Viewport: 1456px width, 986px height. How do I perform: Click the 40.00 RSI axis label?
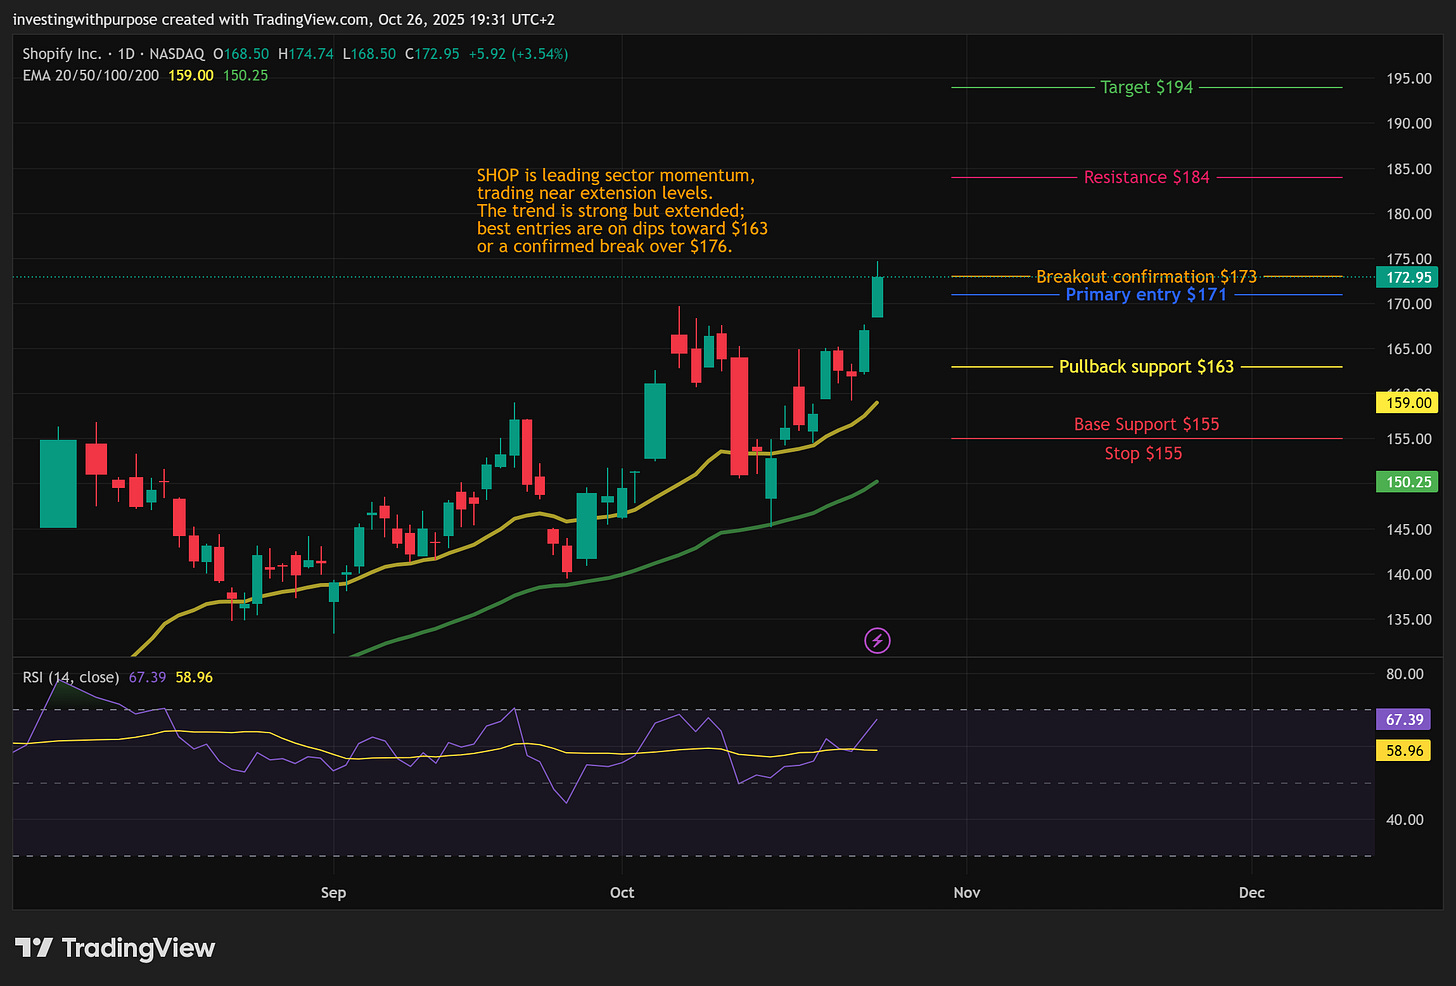(x=1405, y=819)
